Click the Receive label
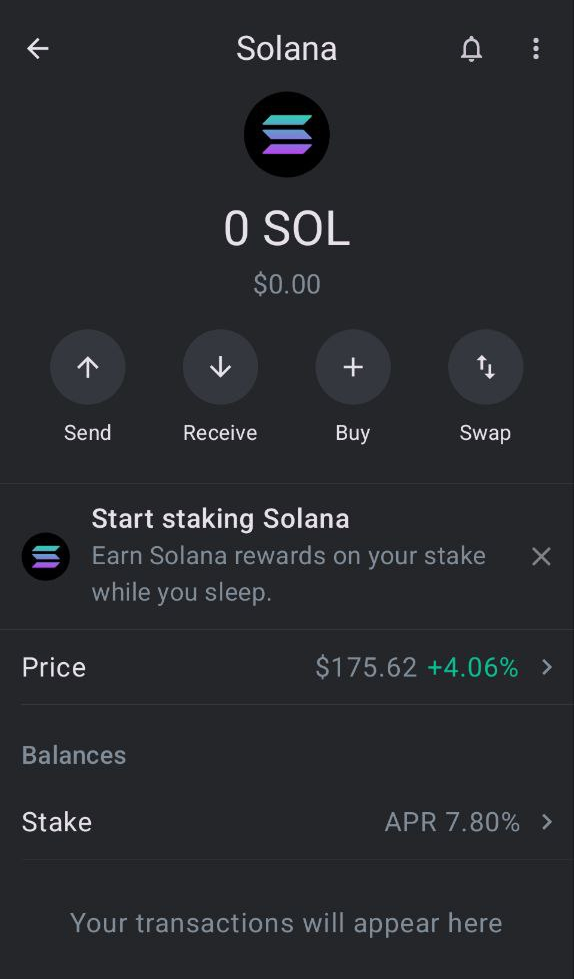This screenshot has height=979, width=574. point(220,433)
